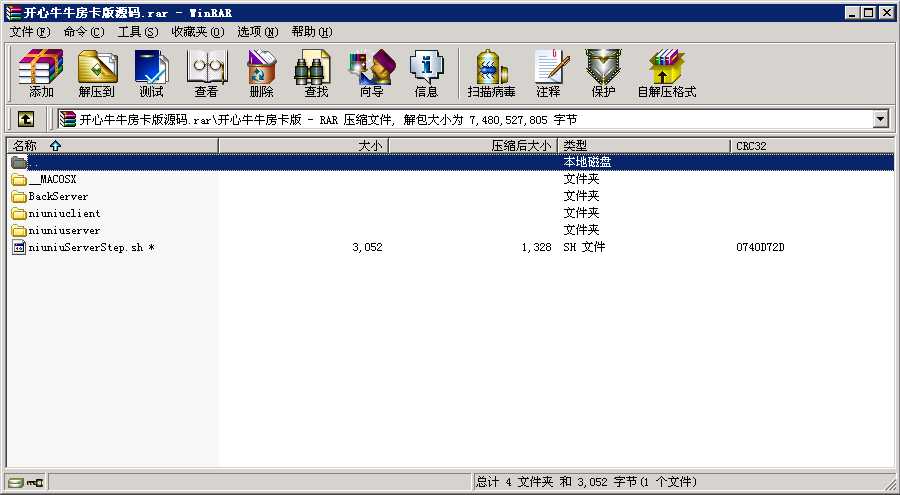Expand the address bar path dropdown
Viewport: 900px width, 495px height.
point(880,119)
